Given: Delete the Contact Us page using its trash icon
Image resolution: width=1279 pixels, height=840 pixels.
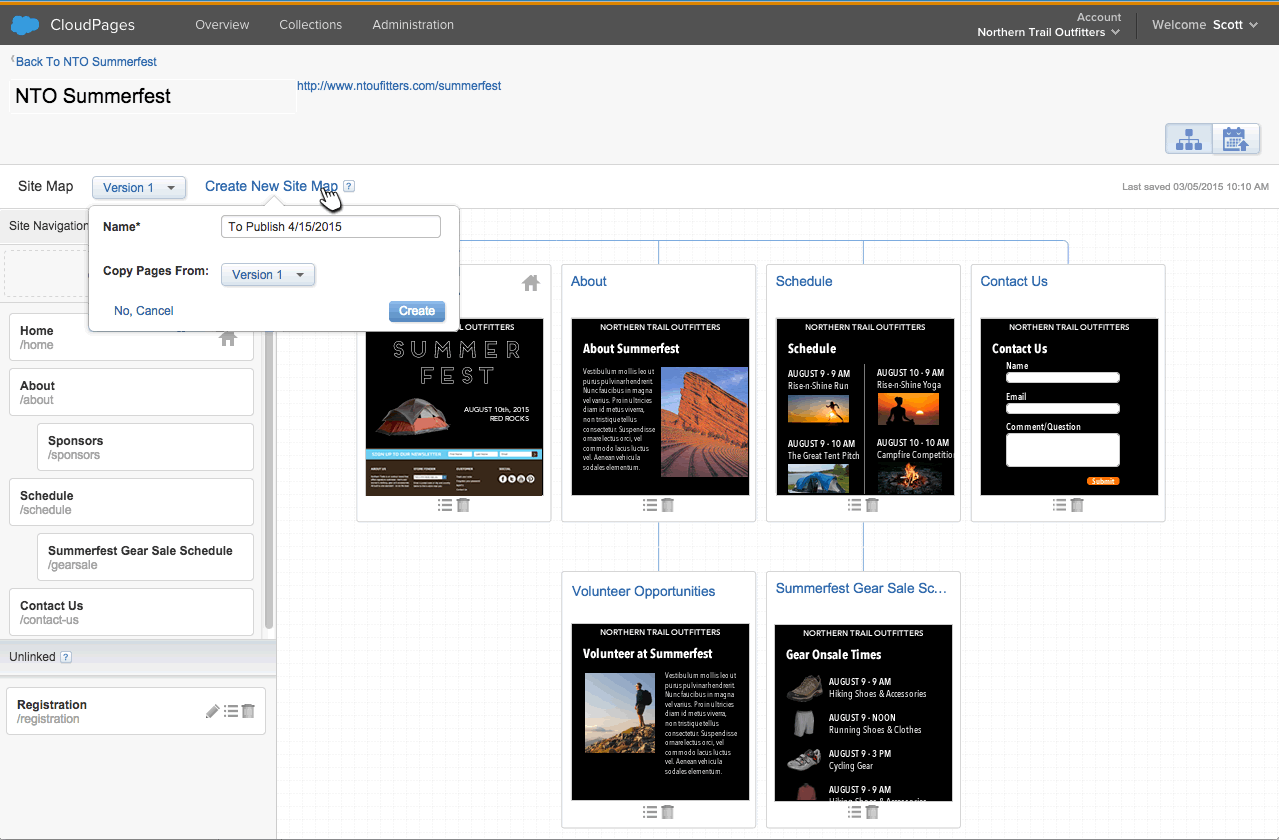Looking at the screenshot, I should tap(1078, 505).
